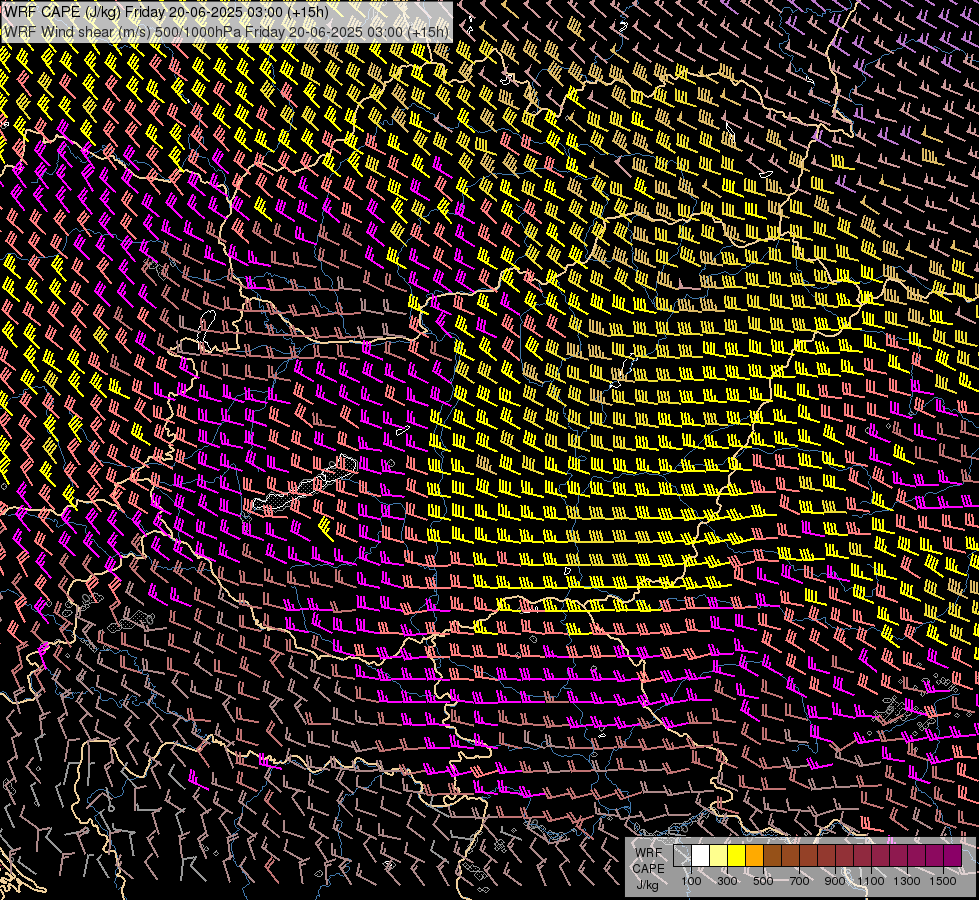Click the legend value 100
Image resolution: width=979 pixels, height=900 pixels.
691,881
